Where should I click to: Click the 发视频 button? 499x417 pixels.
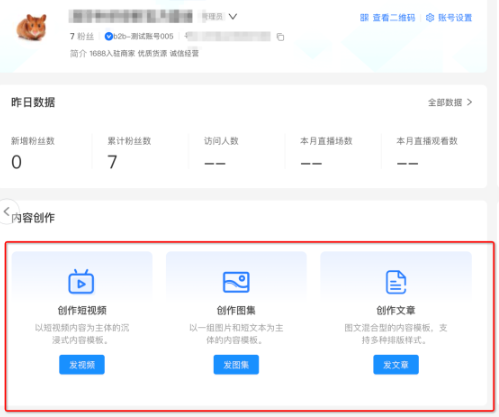(x=82, y=365)
